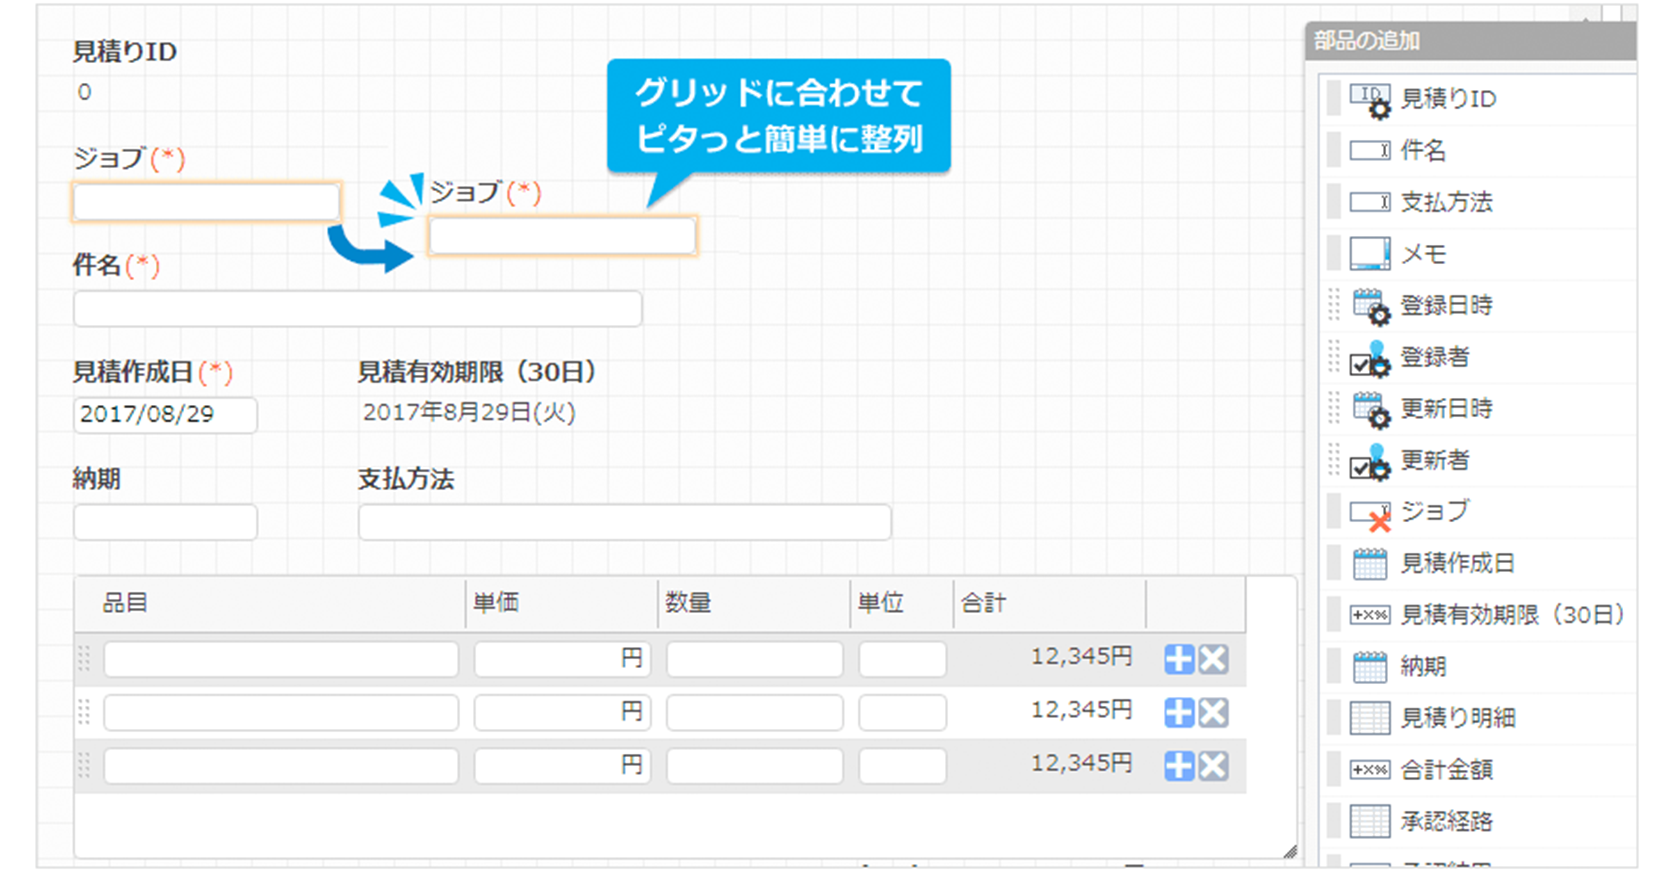The image size is (1672, 872).
Task: Select the 納期 calendar icon
Action: click(1370, 667)
